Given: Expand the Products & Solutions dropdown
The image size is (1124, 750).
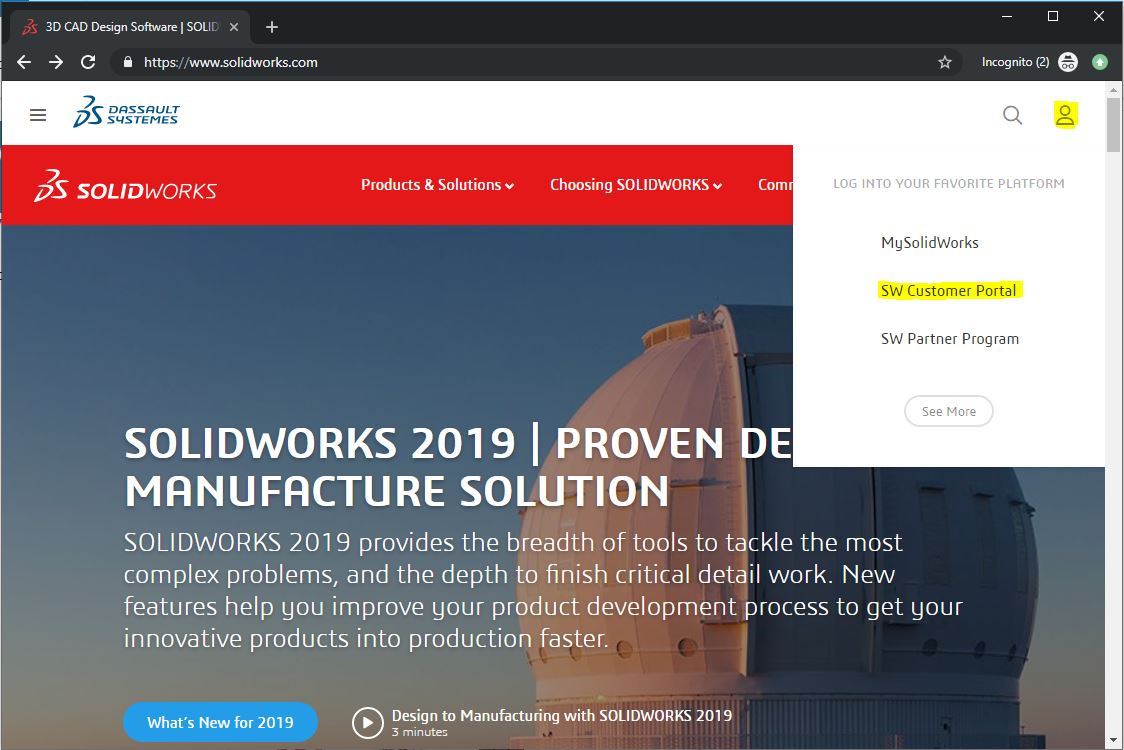Looking at the screenshot, I should point(437,185).
